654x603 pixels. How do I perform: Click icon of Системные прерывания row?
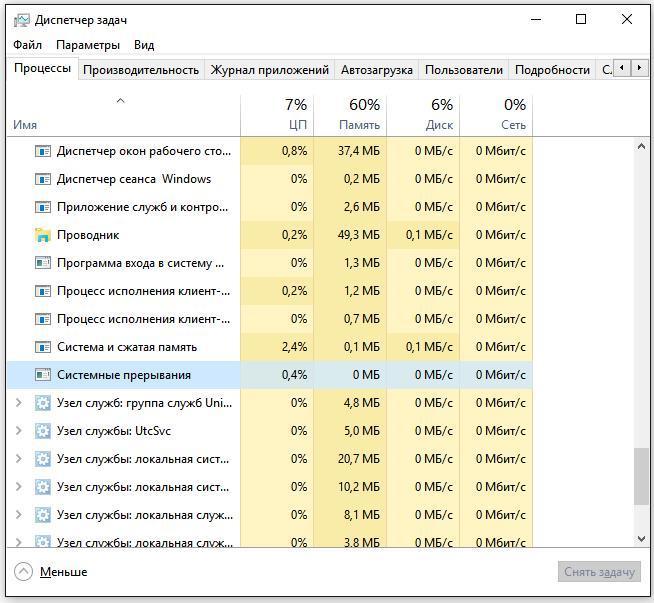click(x=43, y=375)
